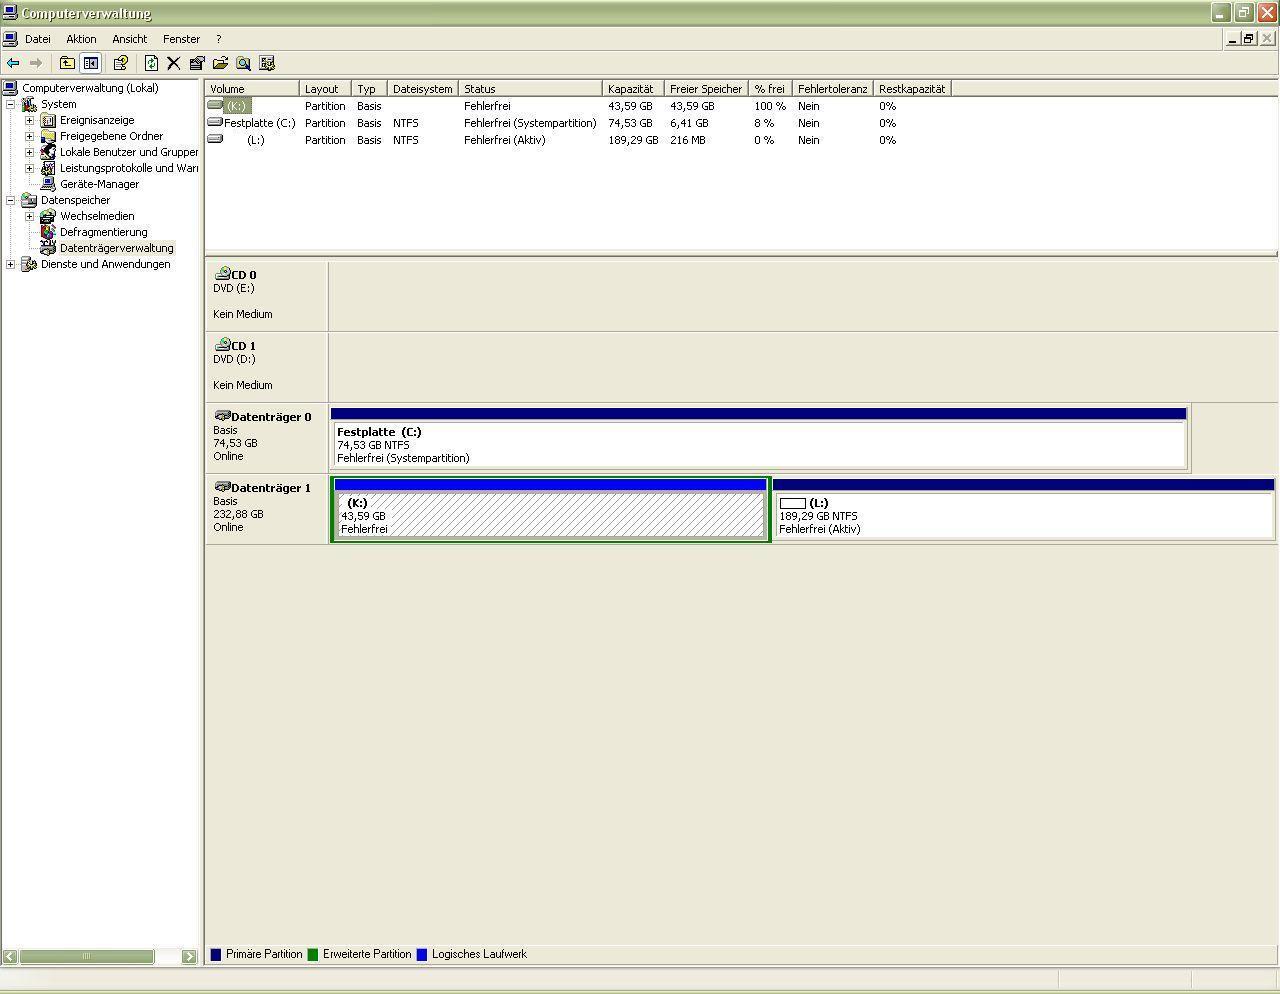
Task: Click the CD 0 DVD (E:) drive label
Action: (x=266, y=294)
